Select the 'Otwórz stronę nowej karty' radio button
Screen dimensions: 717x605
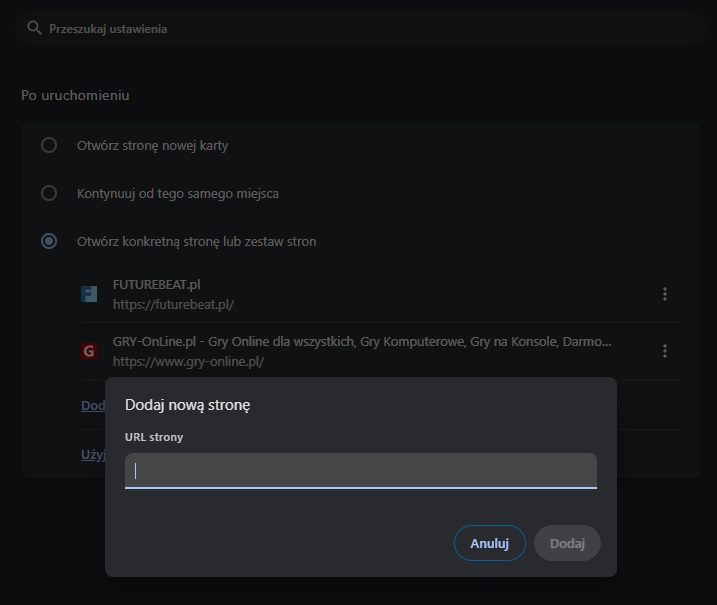click(49, 146)
